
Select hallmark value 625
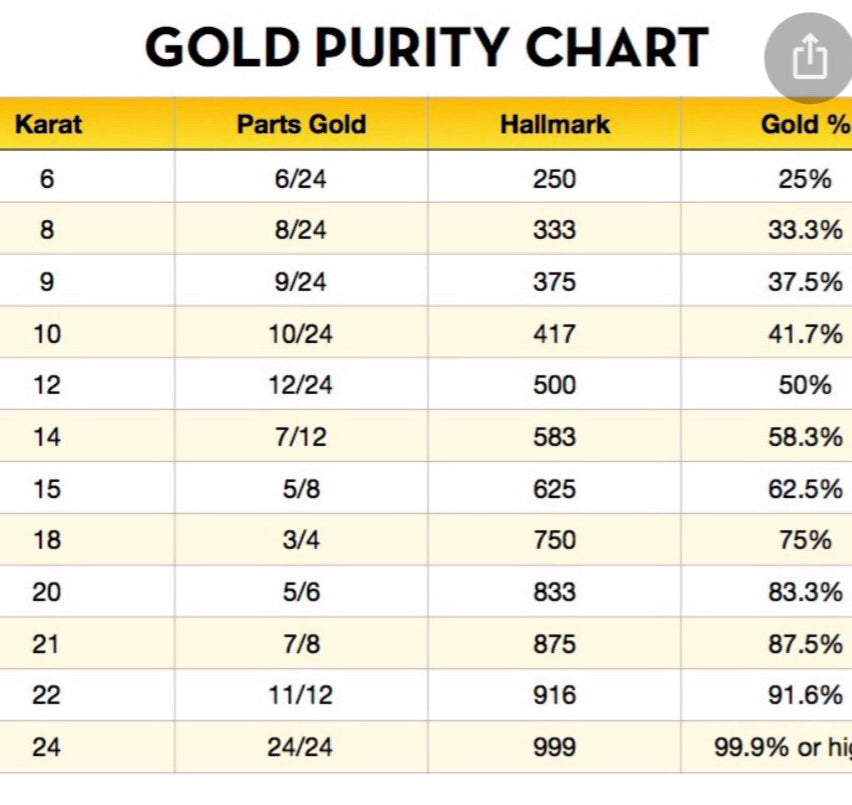coord(554,489)
